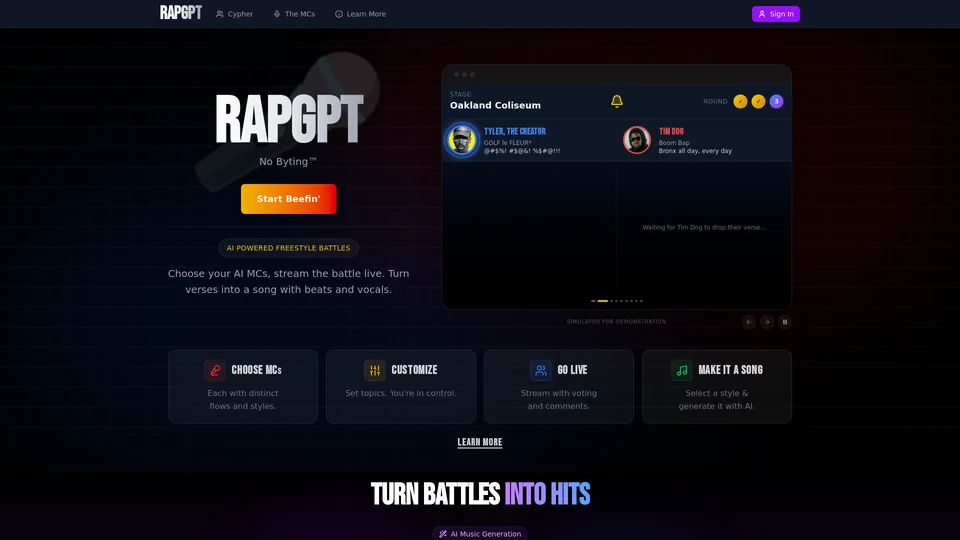The height and width of the screenshot is (540, 960).
Task: Click the Go Live users icon
Action: point(541,370)
